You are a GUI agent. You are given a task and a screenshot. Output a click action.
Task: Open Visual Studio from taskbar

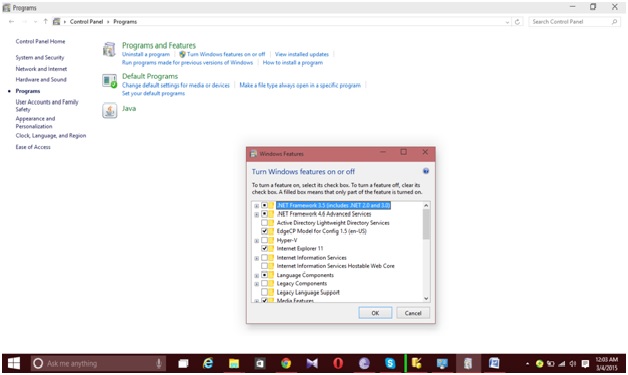312,363
